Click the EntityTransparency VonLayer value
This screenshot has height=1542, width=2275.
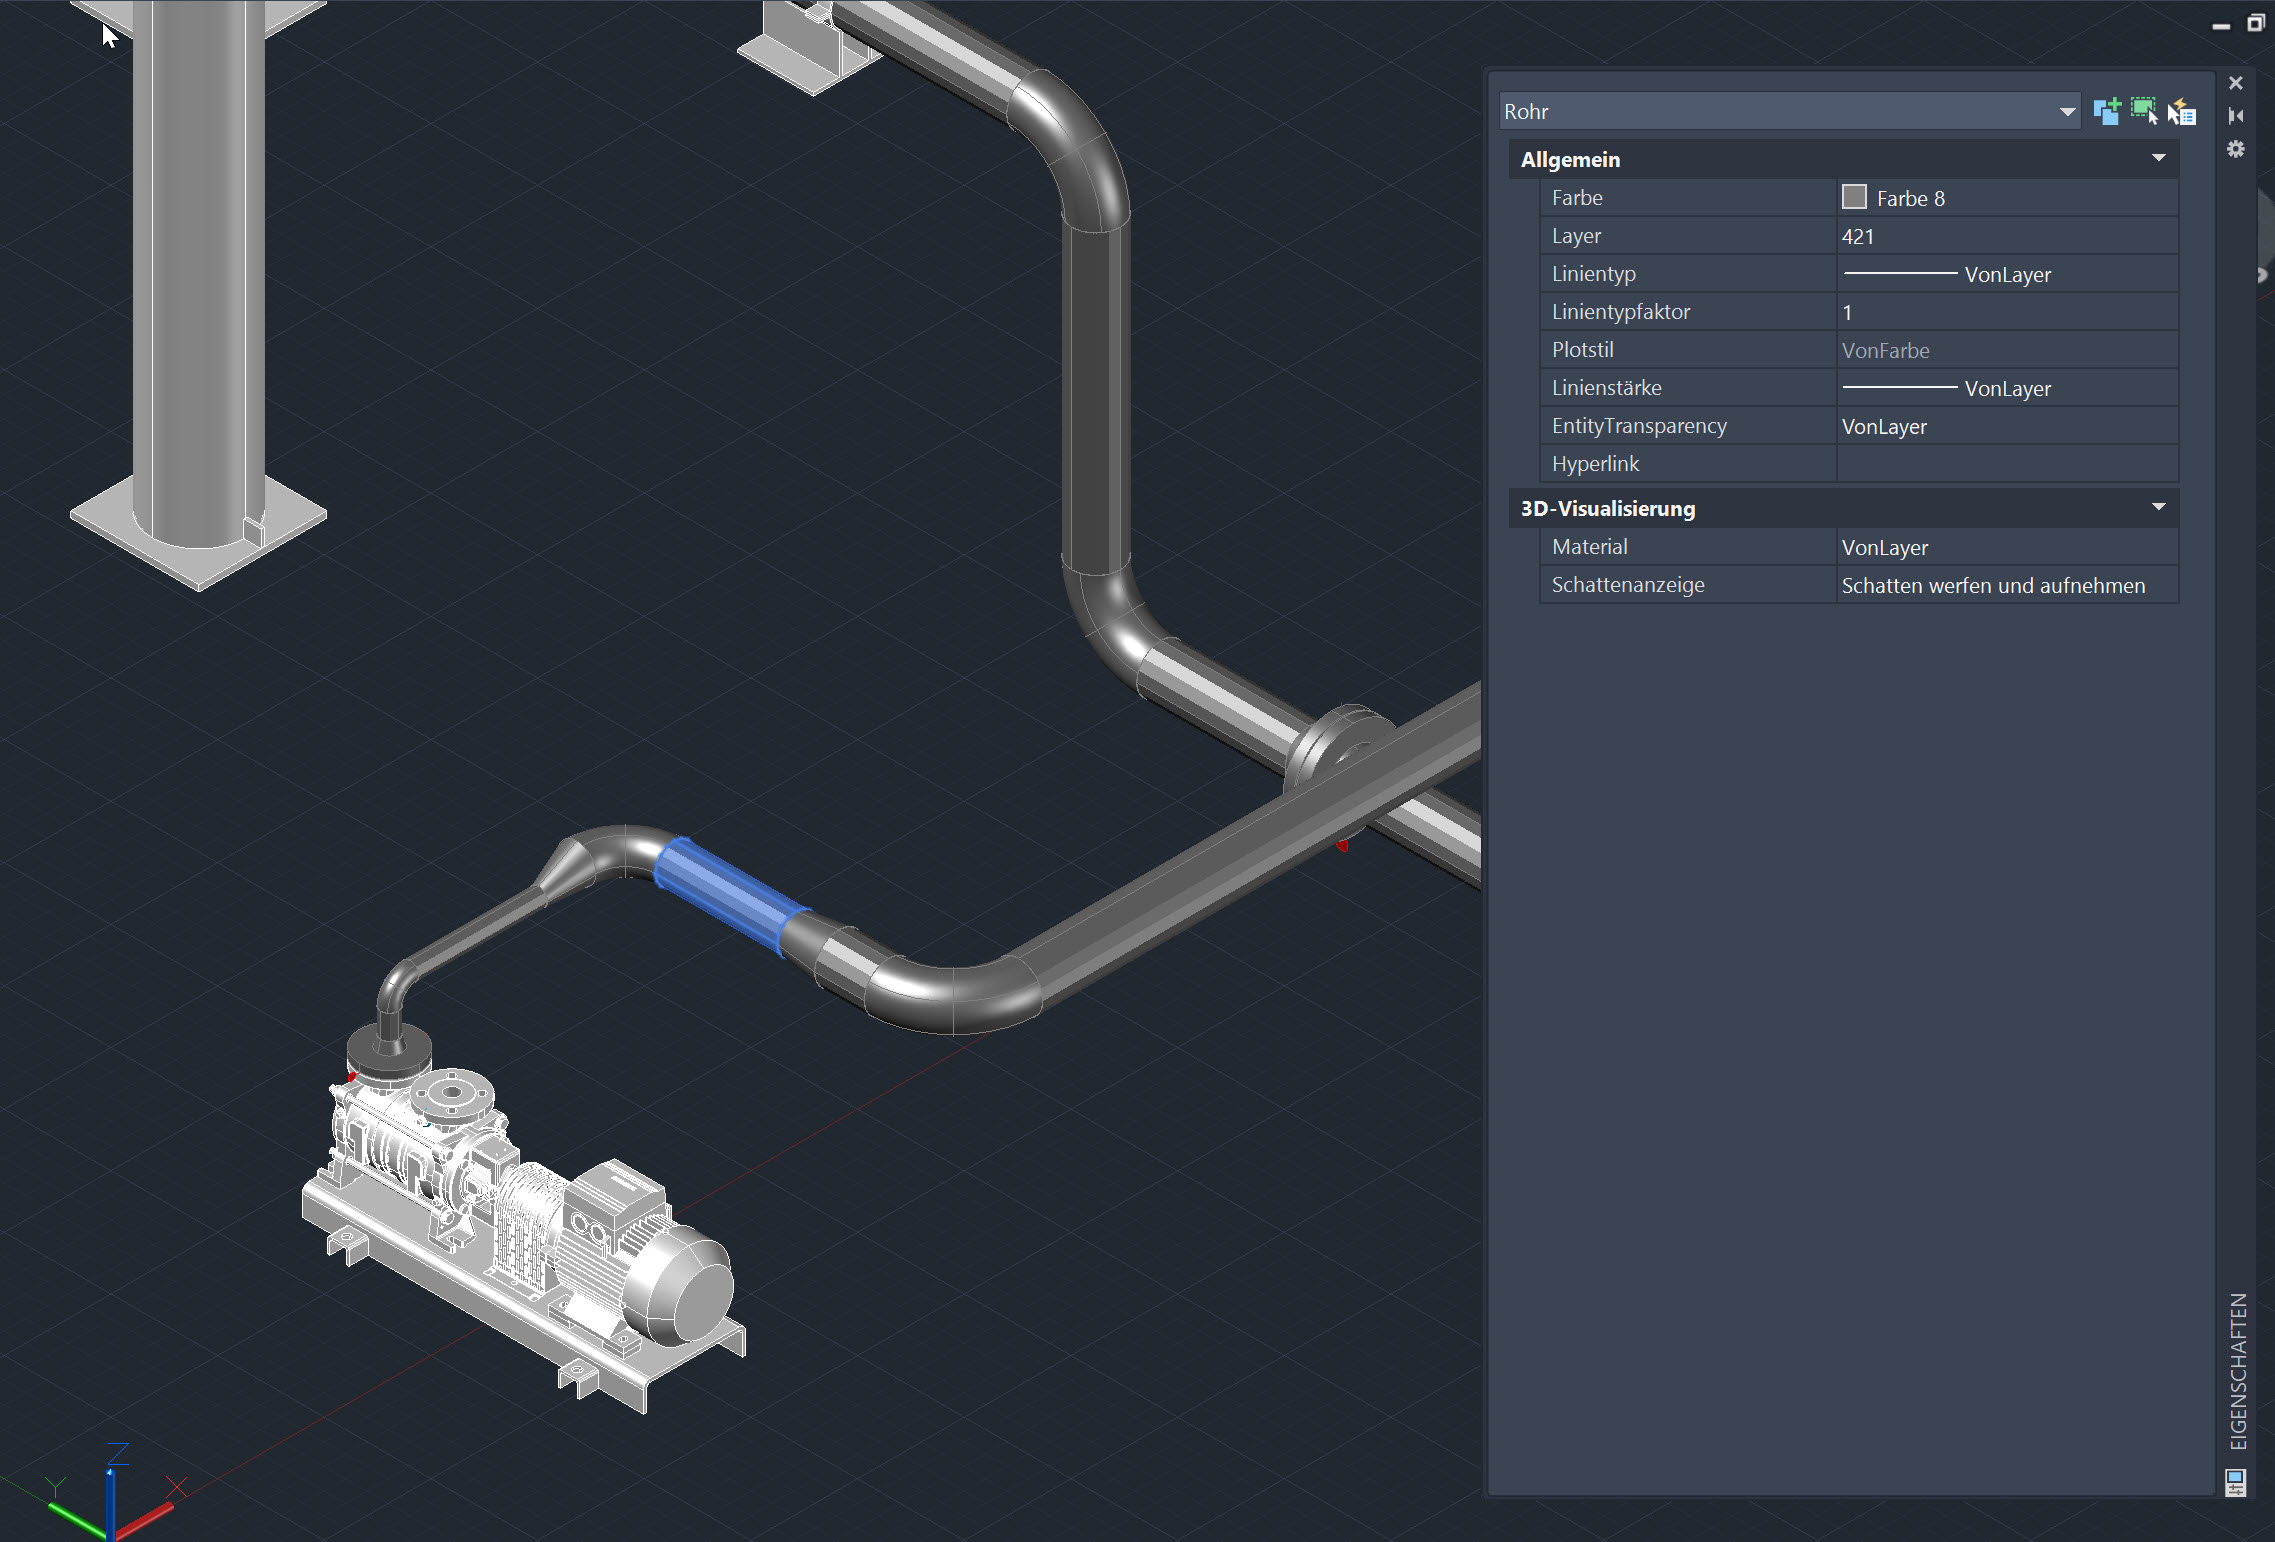1885,425
